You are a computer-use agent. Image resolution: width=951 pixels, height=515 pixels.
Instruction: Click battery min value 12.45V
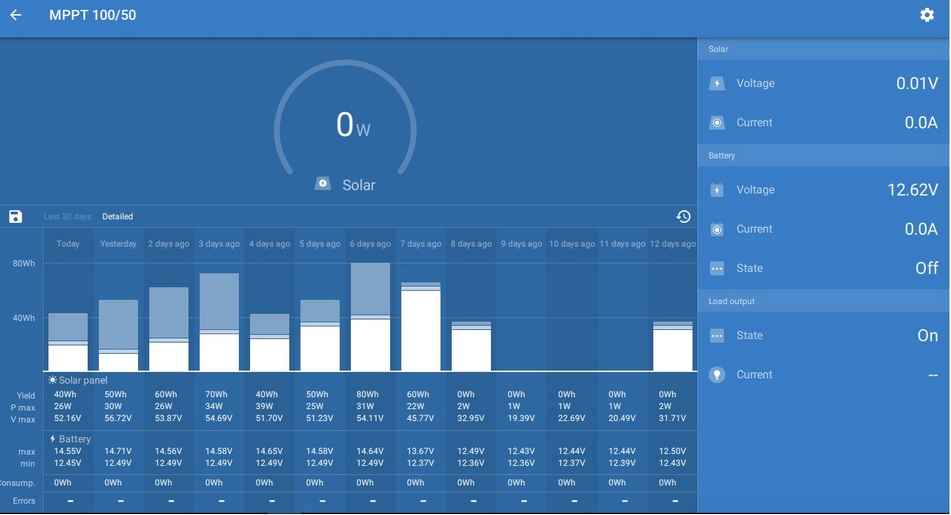67,463
